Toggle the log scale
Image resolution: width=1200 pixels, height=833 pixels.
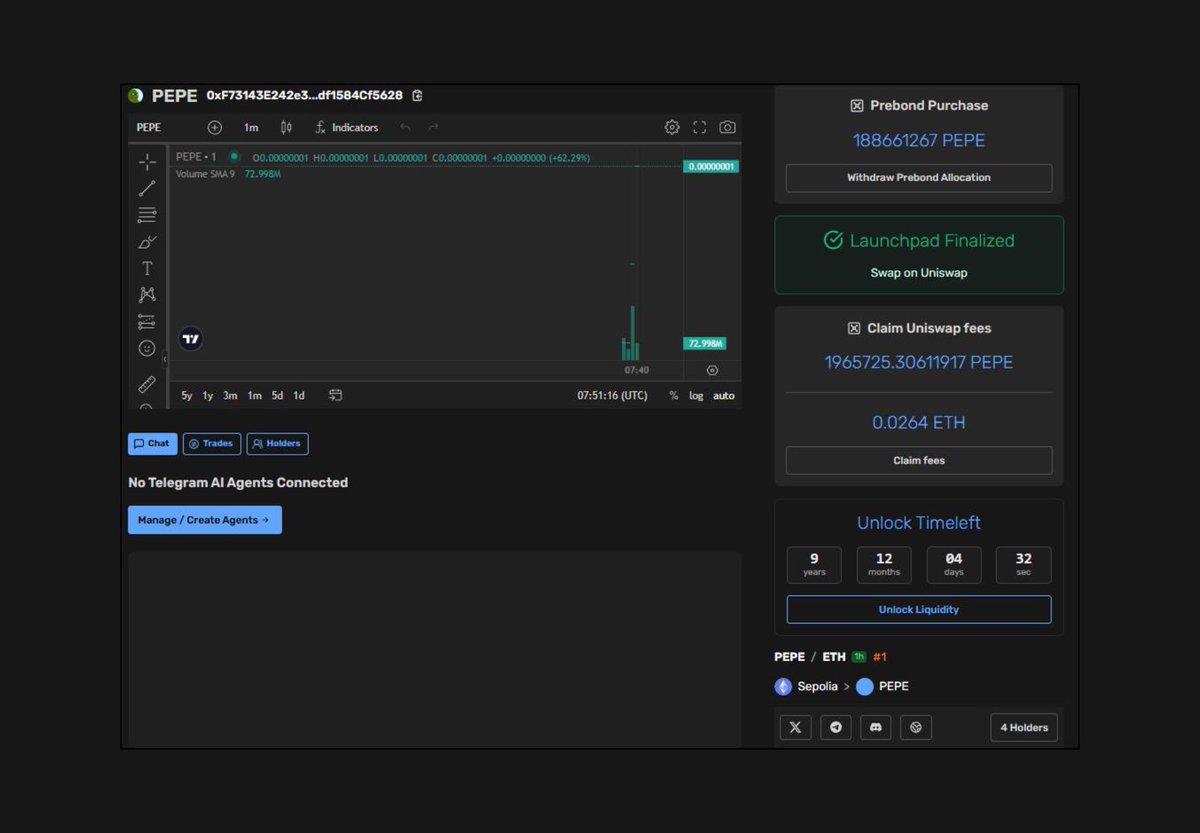(696, 396)
